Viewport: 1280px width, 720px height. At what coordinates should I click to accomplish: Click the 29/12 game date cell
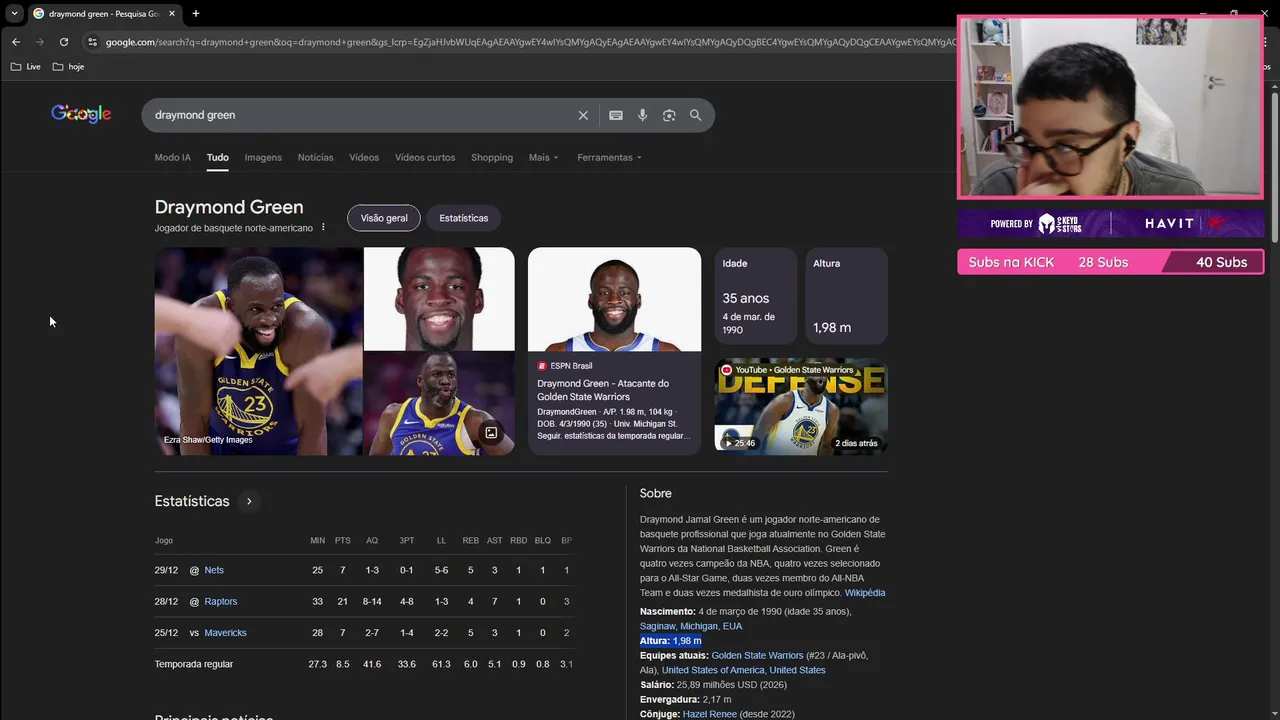166,570
